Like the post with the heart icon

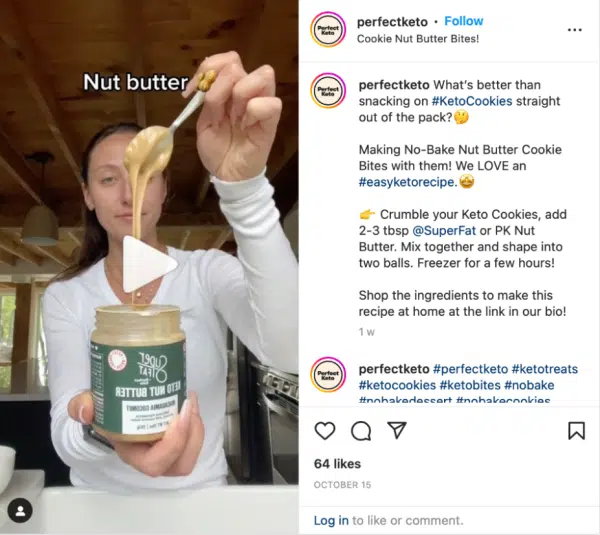point(325,431)
